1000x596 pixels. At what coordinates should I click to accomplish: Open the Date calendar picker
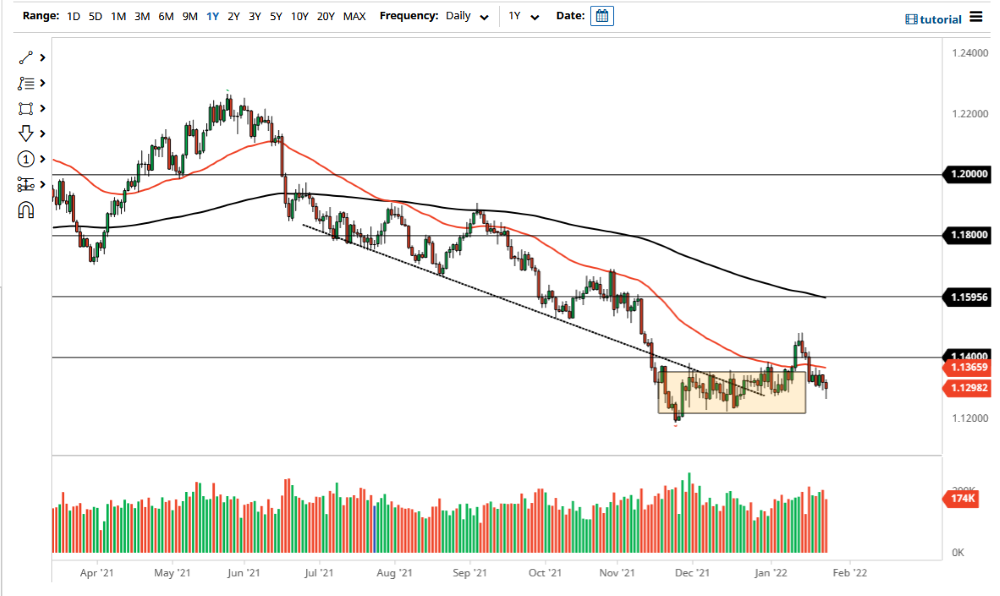(601, 16)
